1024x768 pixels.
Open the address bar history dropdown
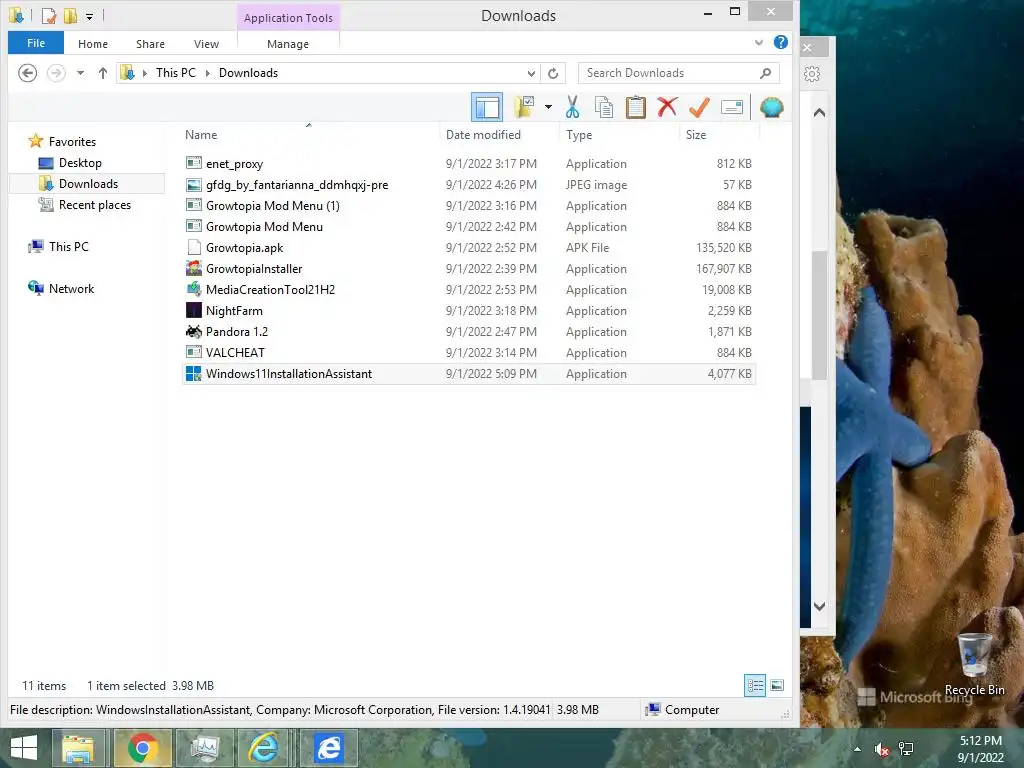tap(532, 73)
